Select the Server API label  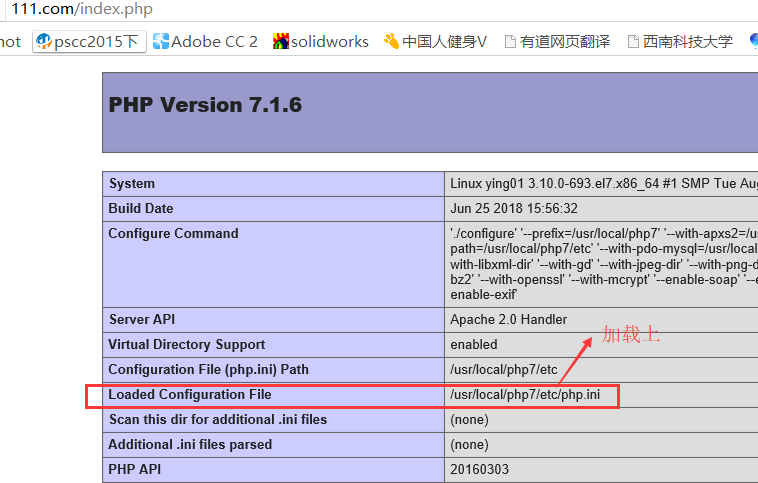pos(142,320)
